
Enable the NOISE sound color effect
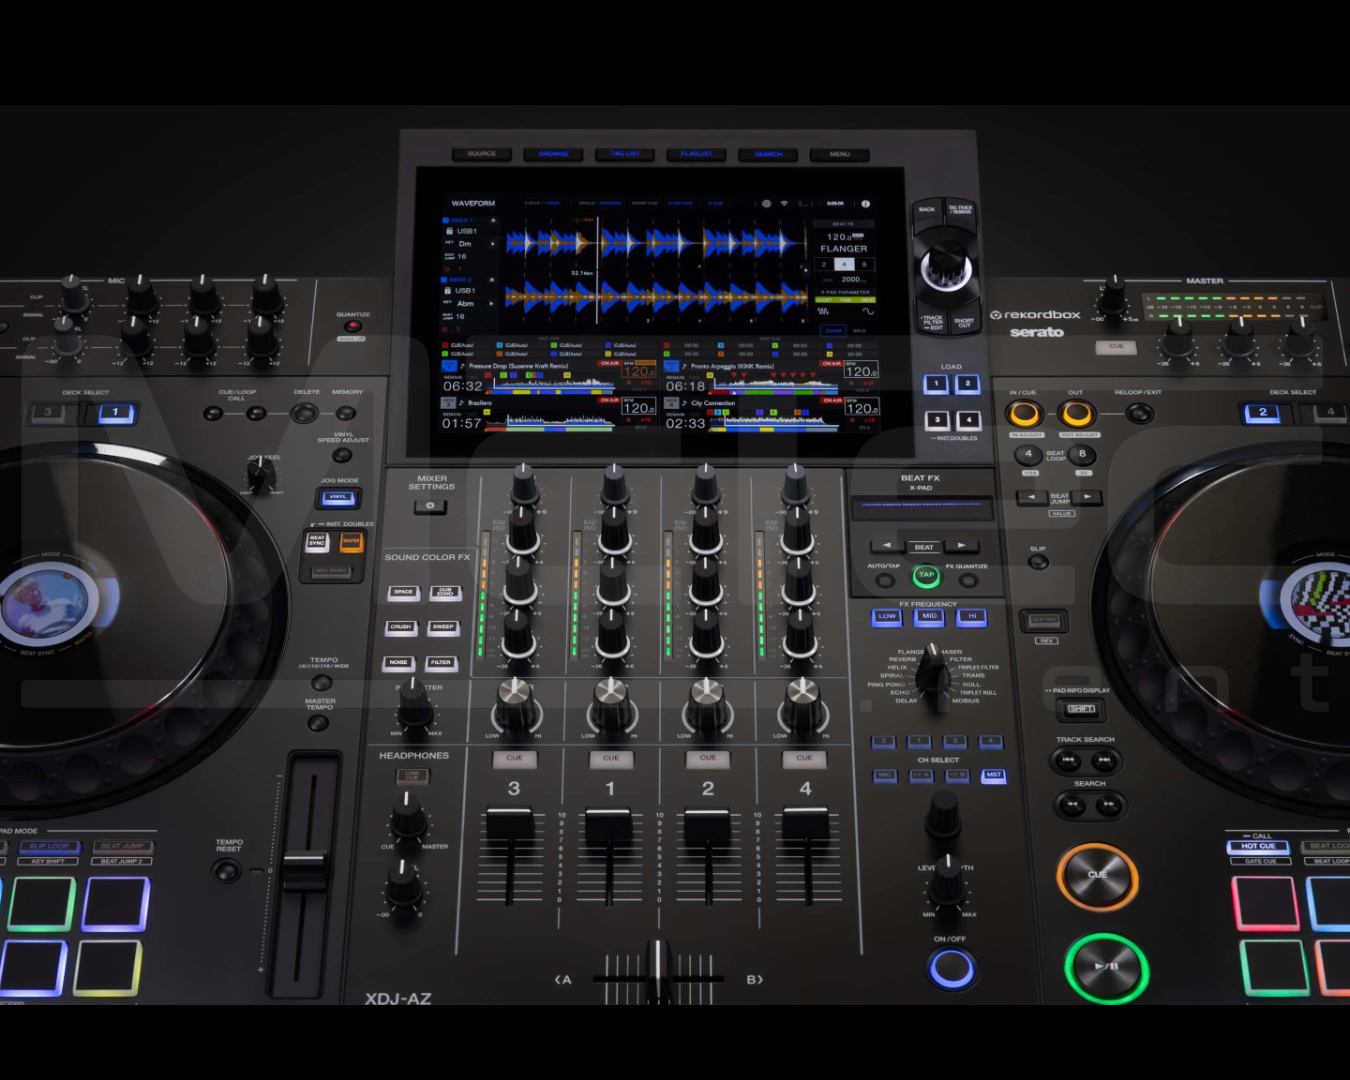point(398,662)
